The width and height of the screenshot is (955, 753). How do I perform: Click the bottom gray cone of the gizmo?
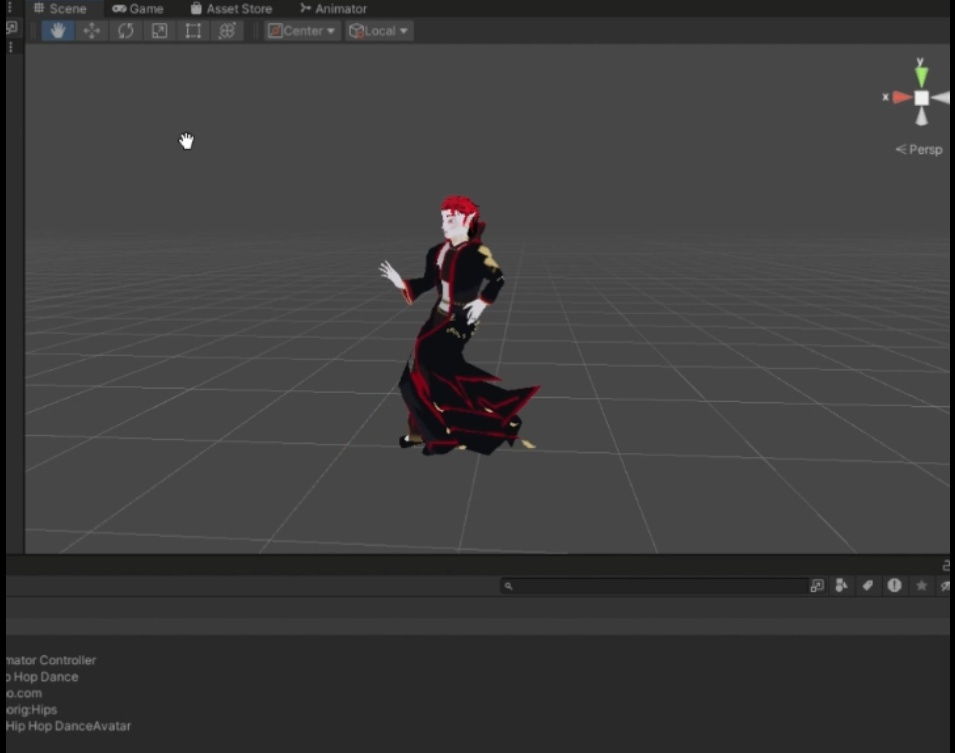[922, 116]
